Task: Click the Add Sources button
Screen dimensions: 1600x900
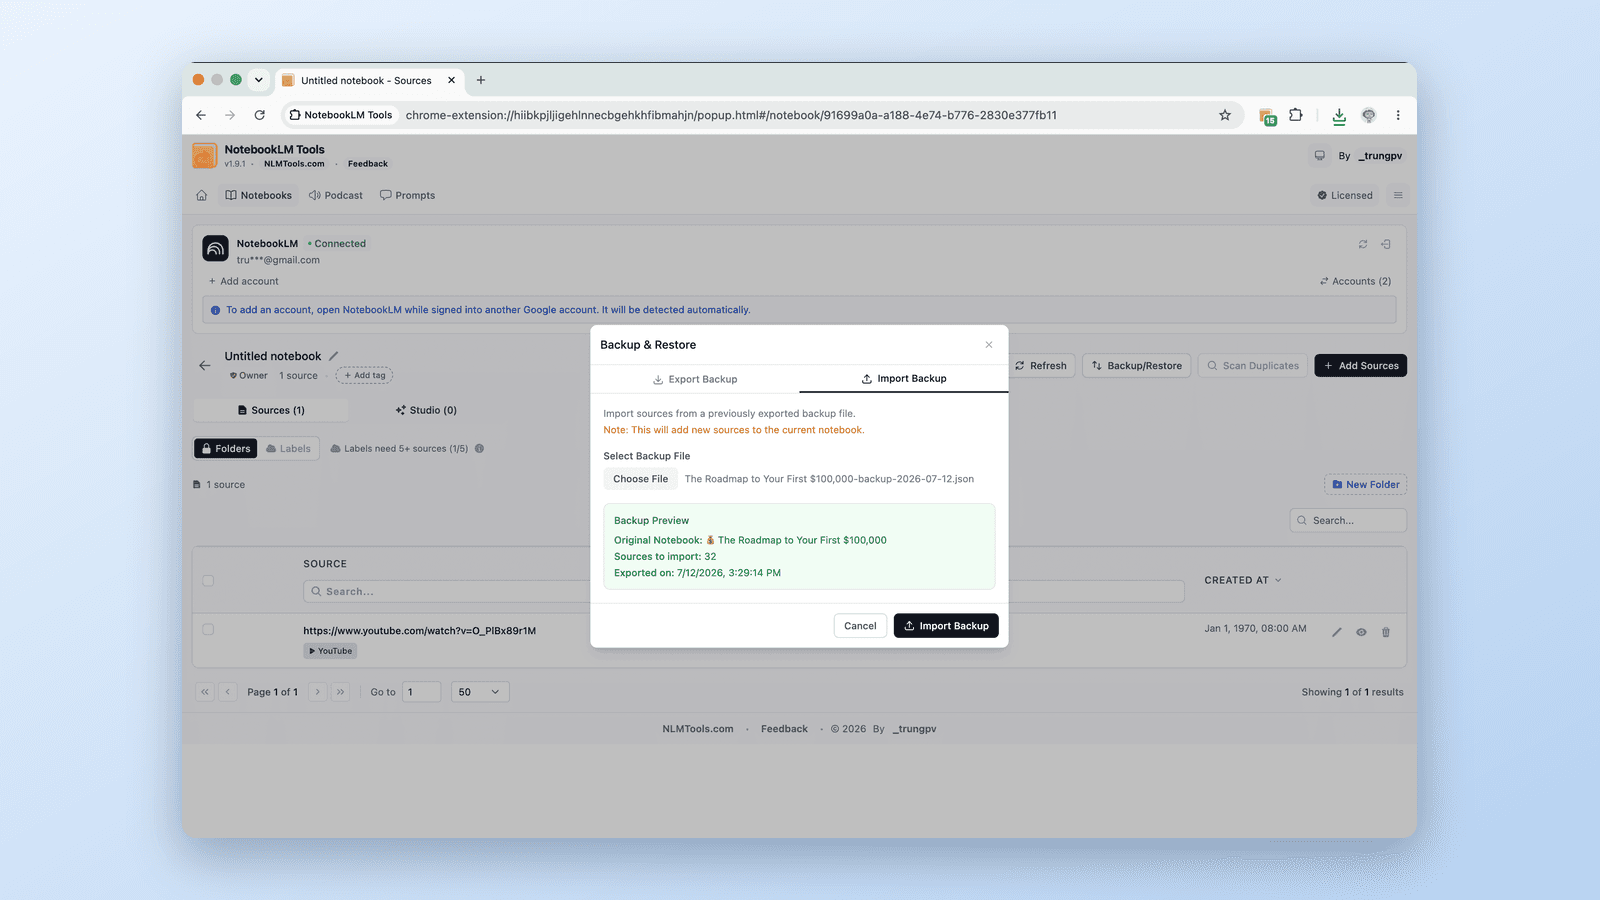Action: click(x=1361, y=366)
